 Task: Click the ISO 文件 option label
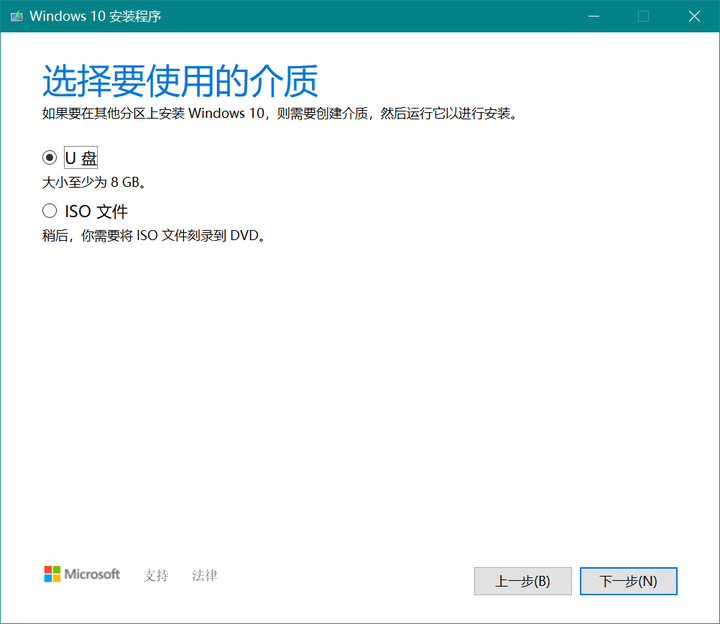tap(96, 211)
